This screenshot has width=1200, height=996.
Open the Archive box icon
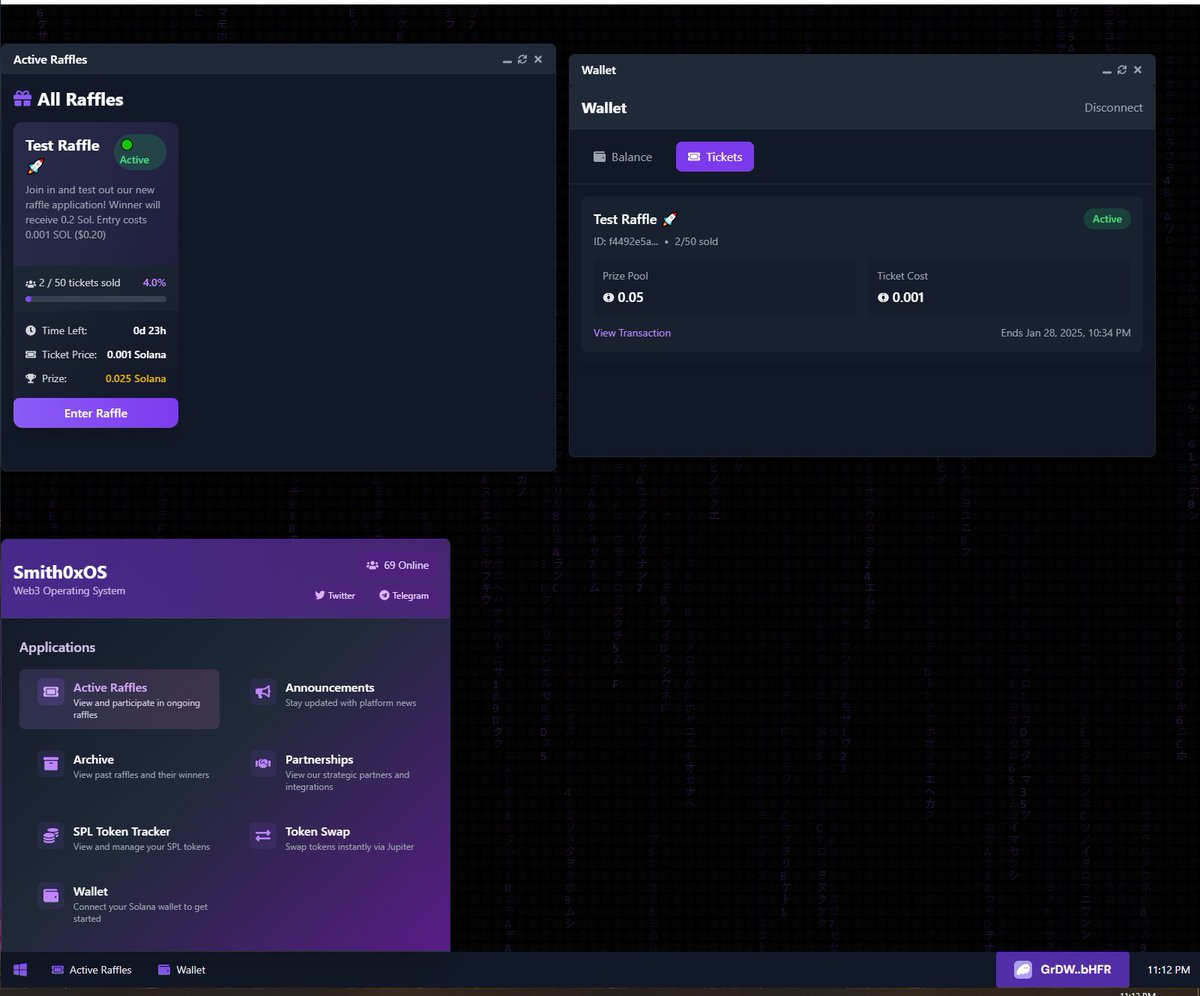(x=51, y=763)
